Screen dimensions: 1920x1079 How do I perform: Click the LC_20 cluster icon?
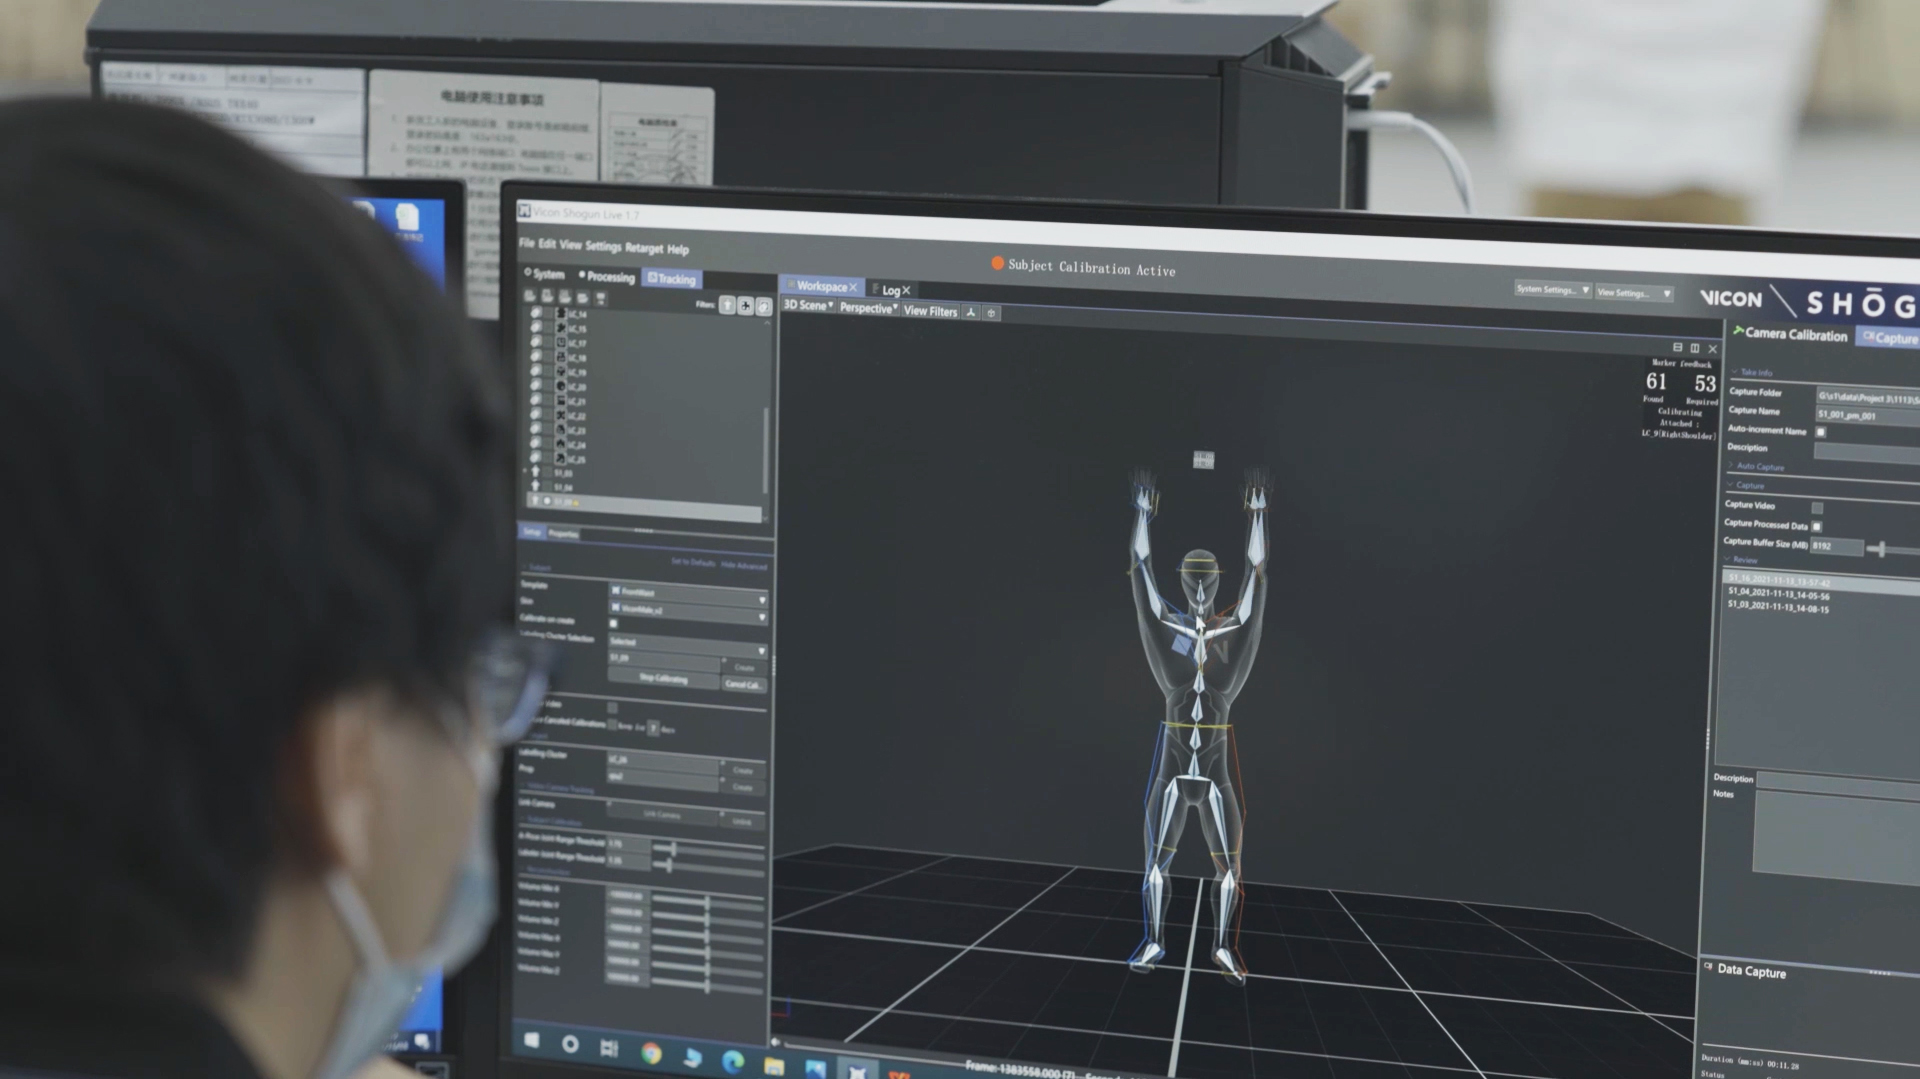click(560, 386)
